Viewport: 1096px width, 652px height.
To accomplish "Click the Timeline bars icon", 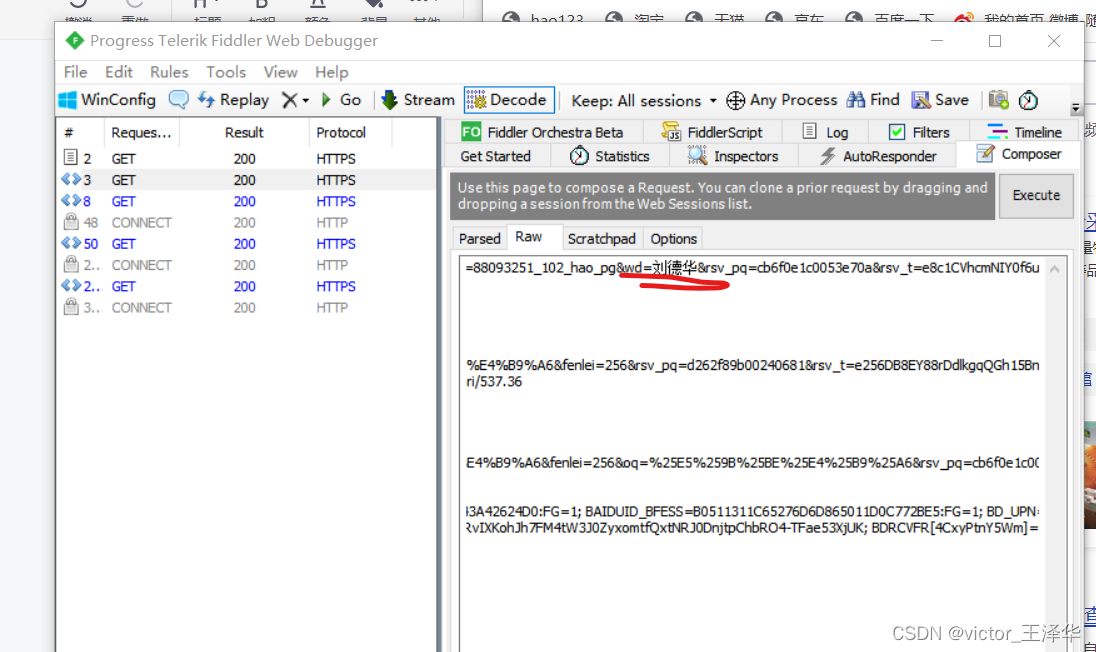I will point(997,131).
